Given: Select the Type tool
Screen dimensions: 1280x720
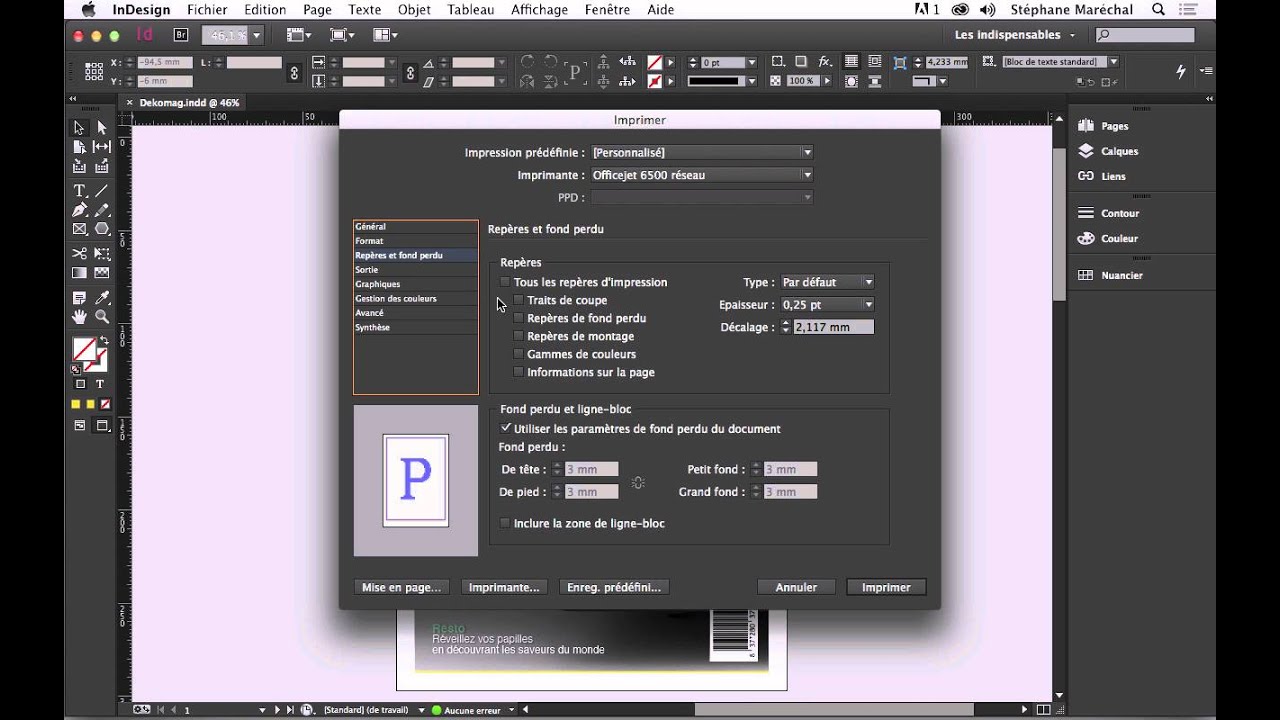Looking at the screenshot, I should [79, 191].
